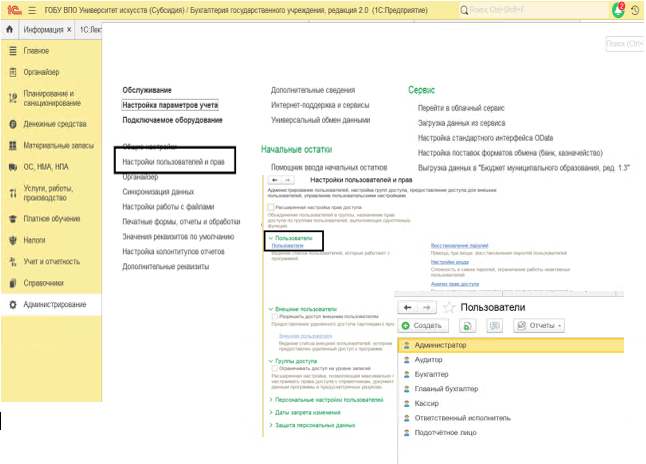Collapse the Группы доступа section
The image size is (646, 464).
pyautogui.click(x=271, y=361)
